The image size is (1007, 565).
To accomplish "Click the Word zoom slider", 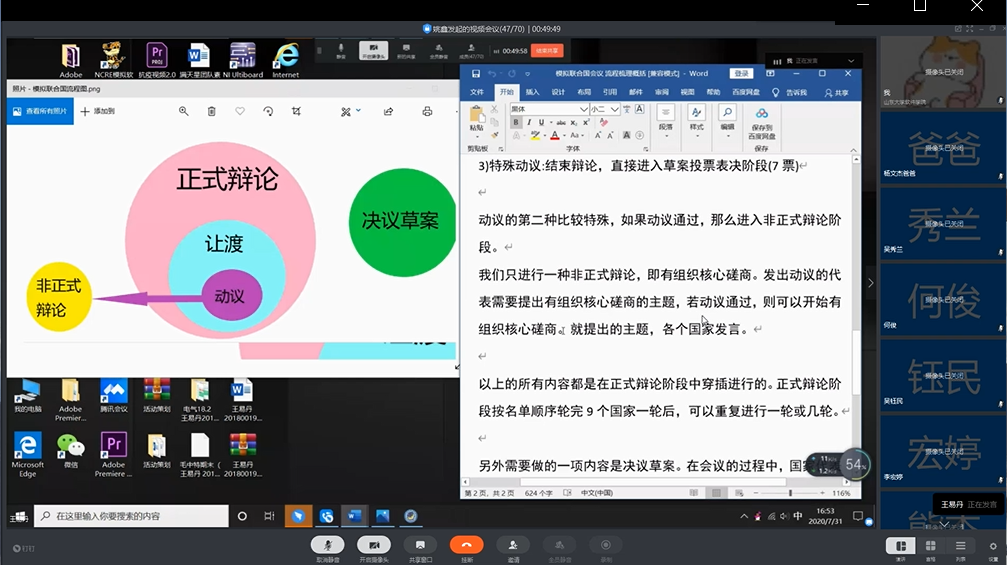I will [x=790, y=493].
